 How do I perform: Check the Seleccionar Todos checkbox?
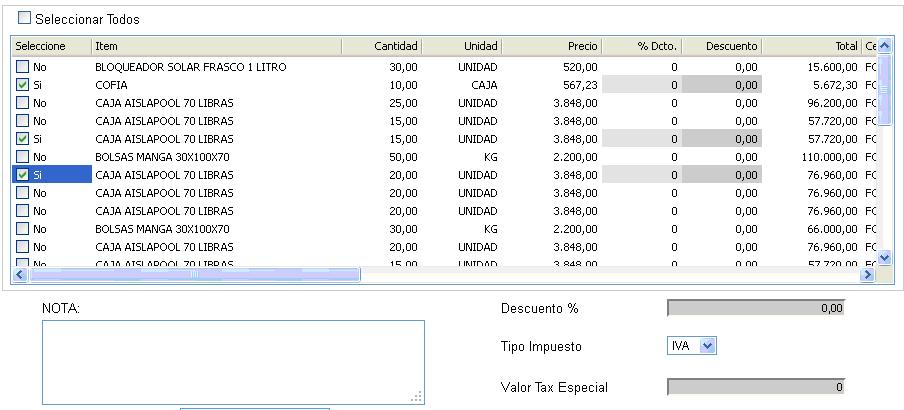(x=24, y=18)
